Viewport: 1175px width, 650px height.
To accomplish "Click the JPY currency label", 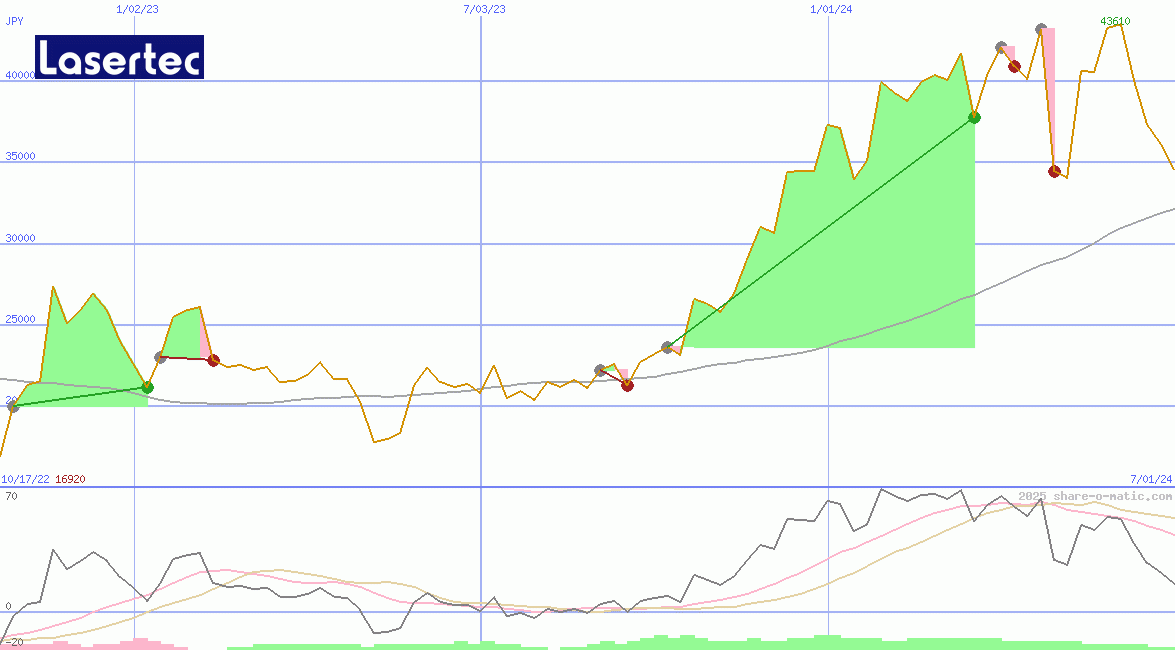I will pos(14,21).
